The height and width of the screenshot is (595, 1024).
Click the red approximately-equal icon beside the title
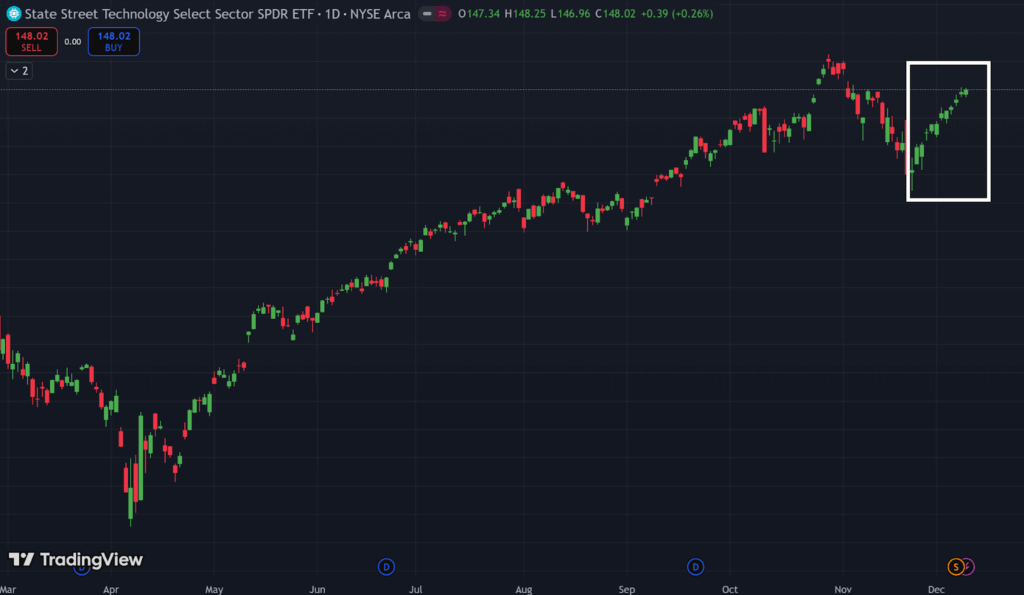point(442,14)
